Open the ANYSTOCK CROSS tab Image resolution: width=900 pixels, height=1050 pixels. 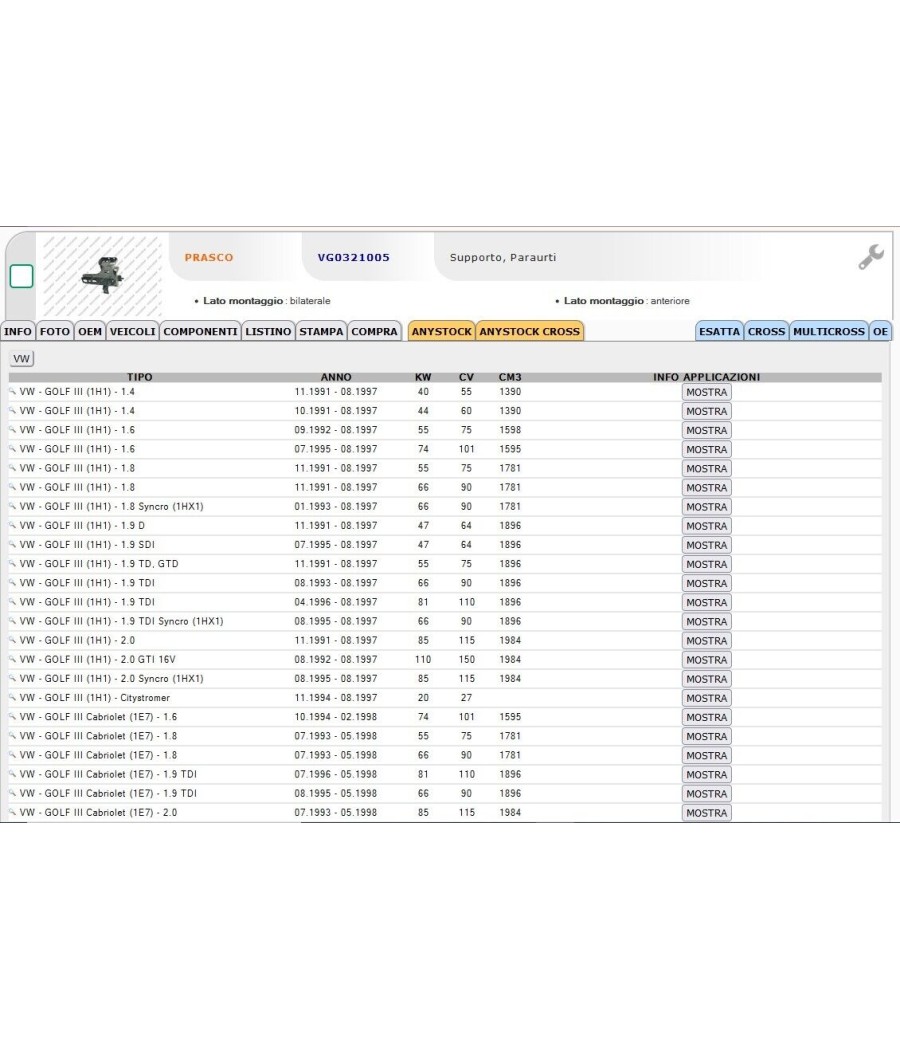click(x=529, y=331)
